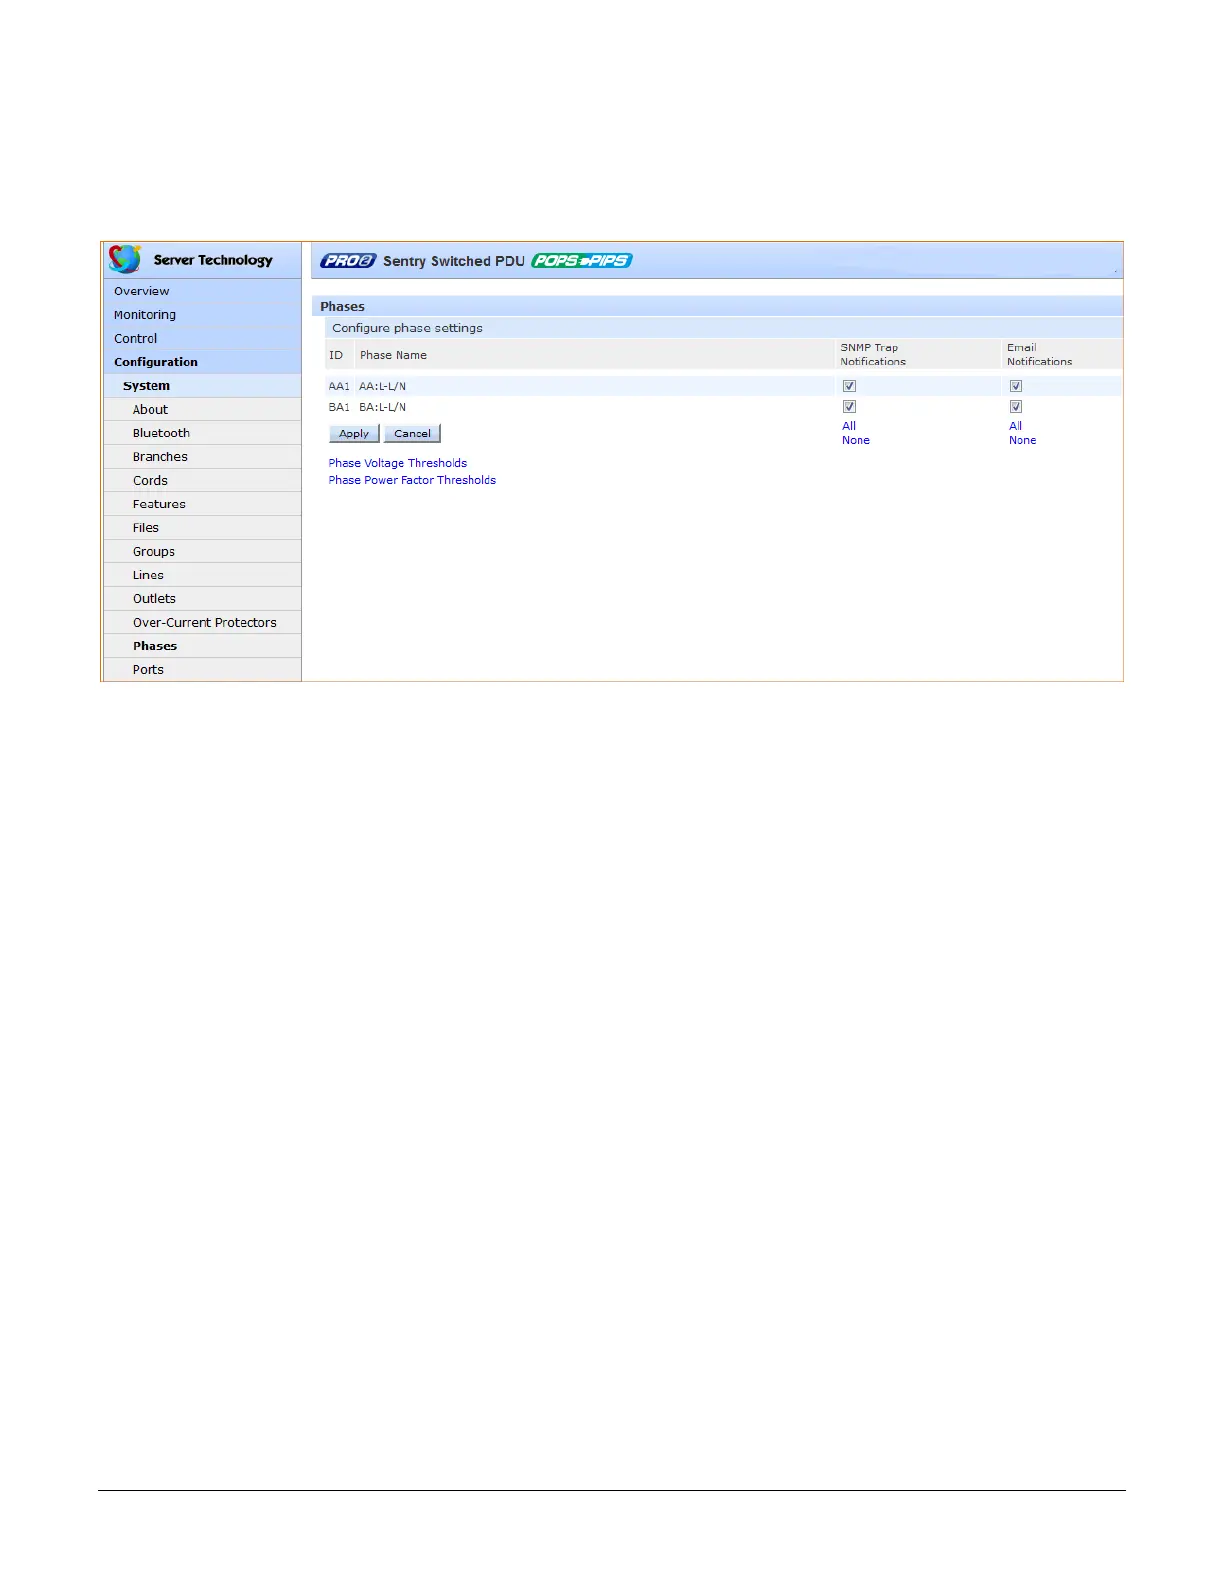Toggle Email notification checkbox for BA1
Image resolution: width=1224 pixels, height=1584 pixels.
(1016, 407)
